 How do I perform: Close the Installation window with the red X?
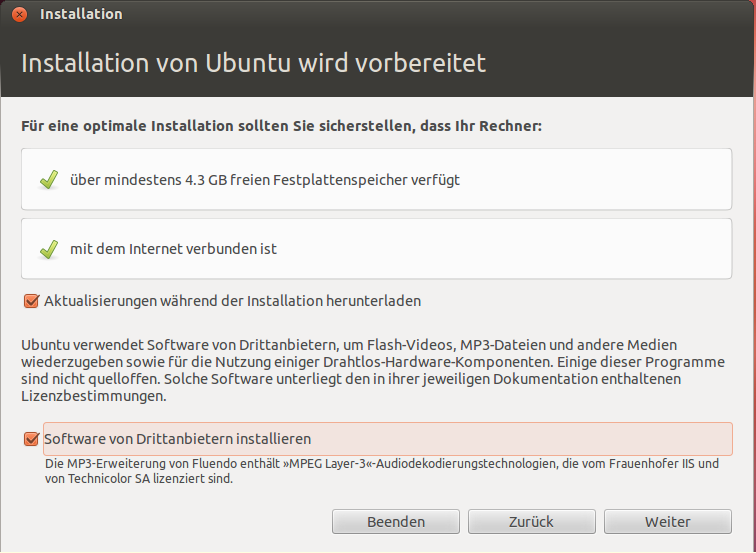[x=19, y=14]
